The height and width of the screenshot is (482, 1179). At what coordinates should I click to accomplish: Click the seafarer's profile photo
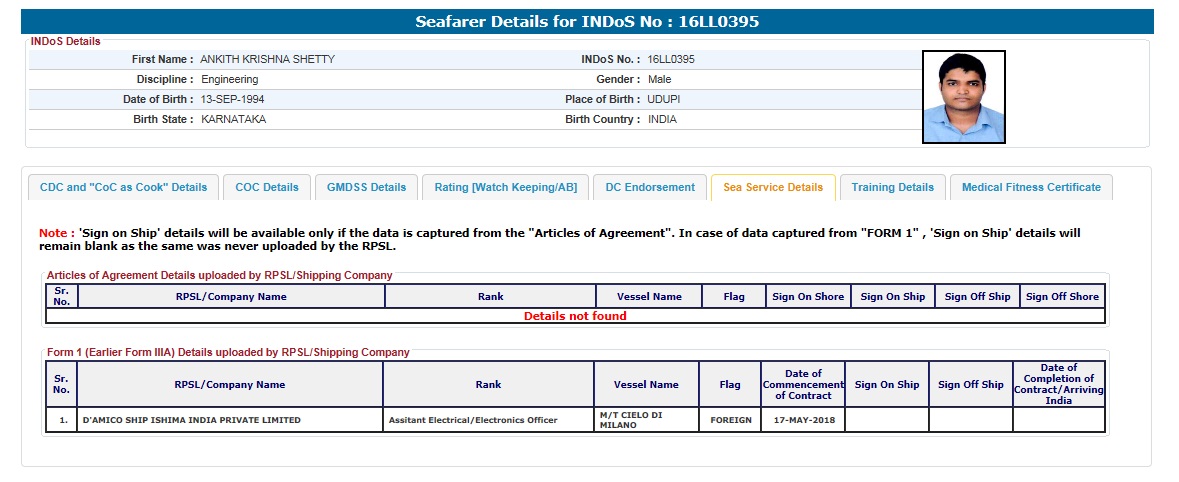pyautogui.click(x=963, y=97)
